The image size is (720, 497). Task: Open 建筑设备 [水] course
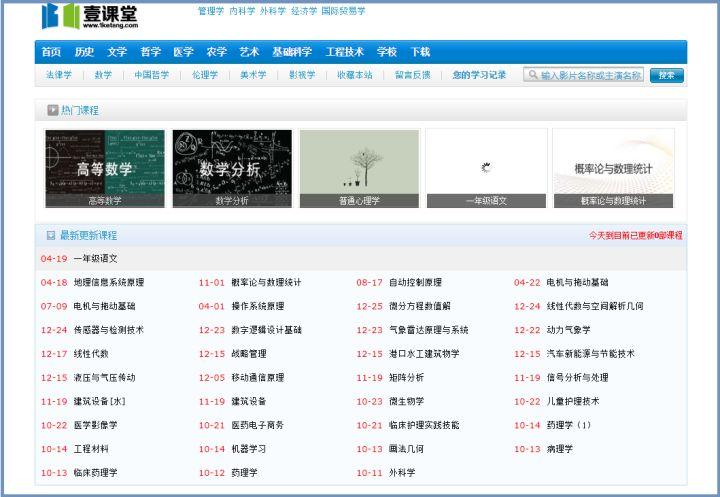pyautogui.click(x=99, y=401)
